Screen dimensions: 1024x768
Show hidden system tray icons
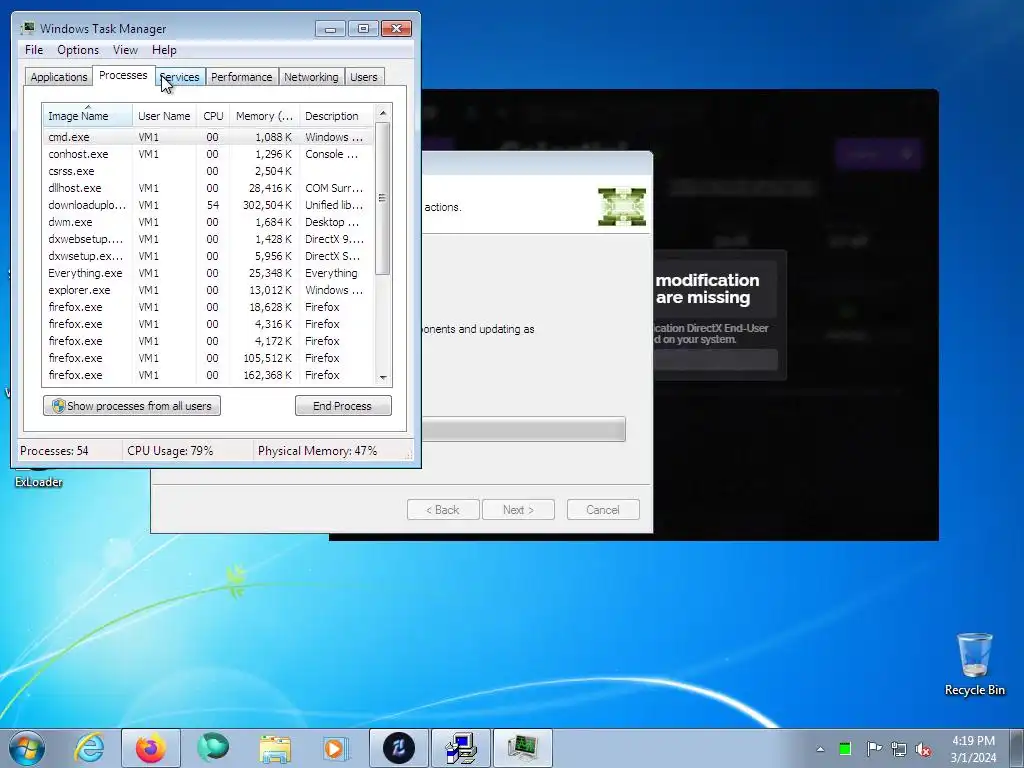pyautogui.click(x=820, y=749)
